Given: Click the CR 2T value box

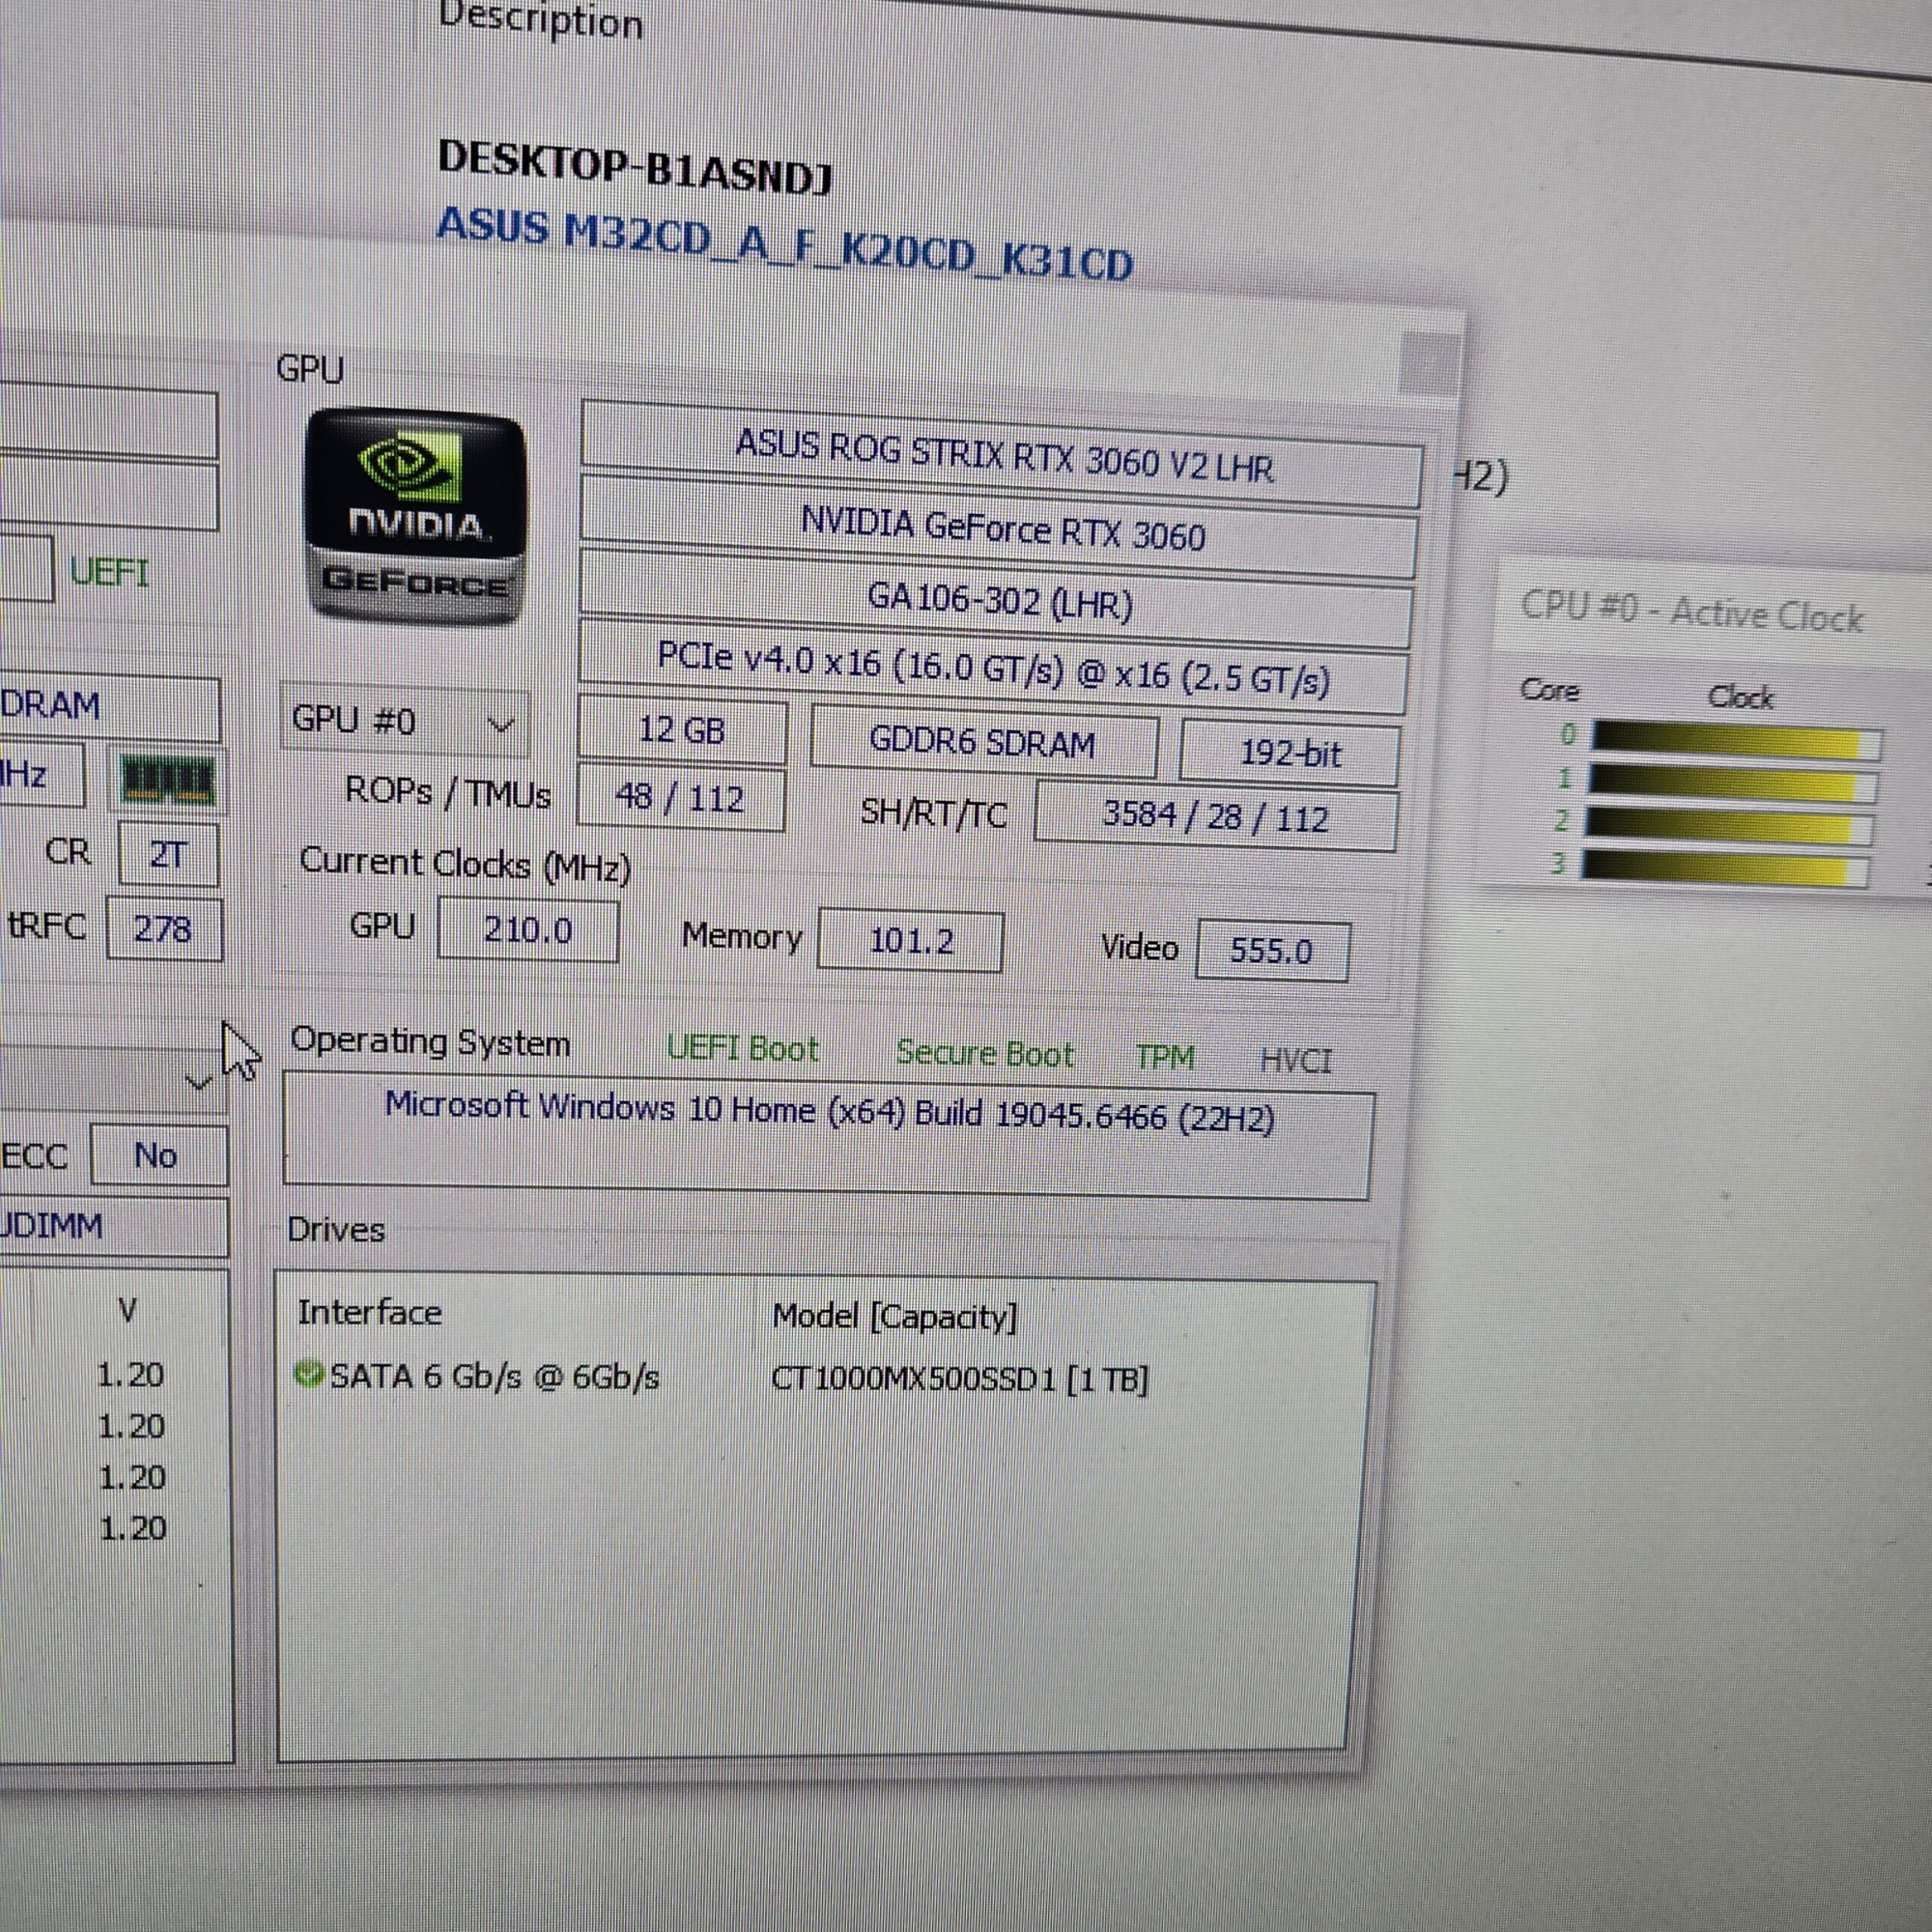Looking at the screenshot, I should [x=168, y=854].
